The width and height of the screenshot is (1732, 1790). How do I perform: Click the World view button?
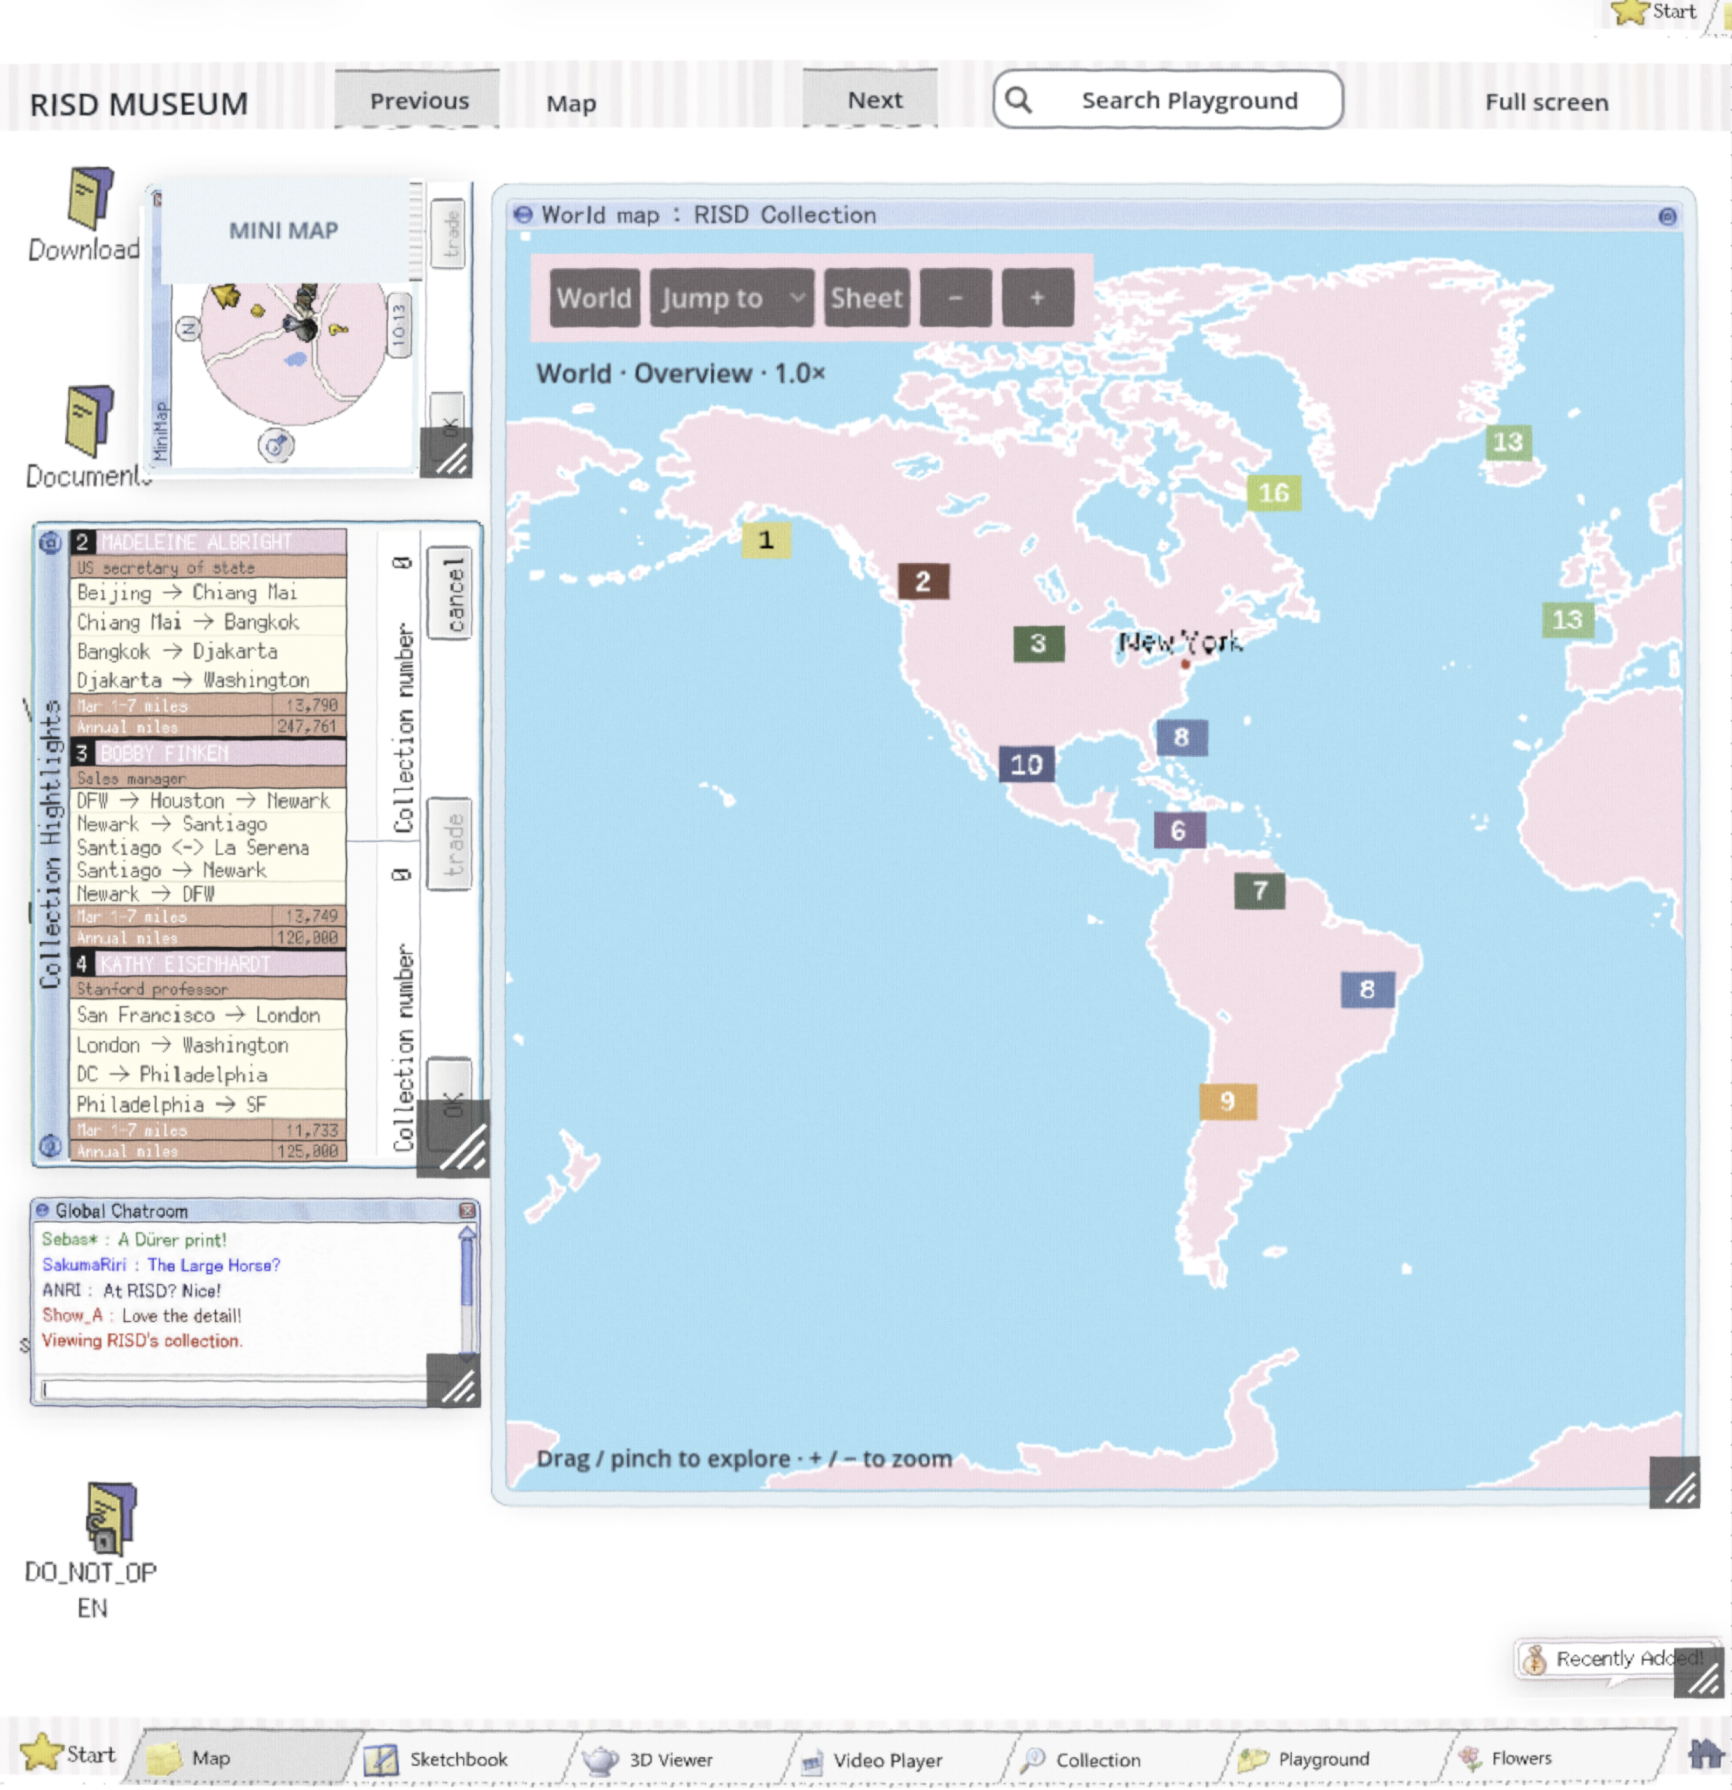click(594, 298)
